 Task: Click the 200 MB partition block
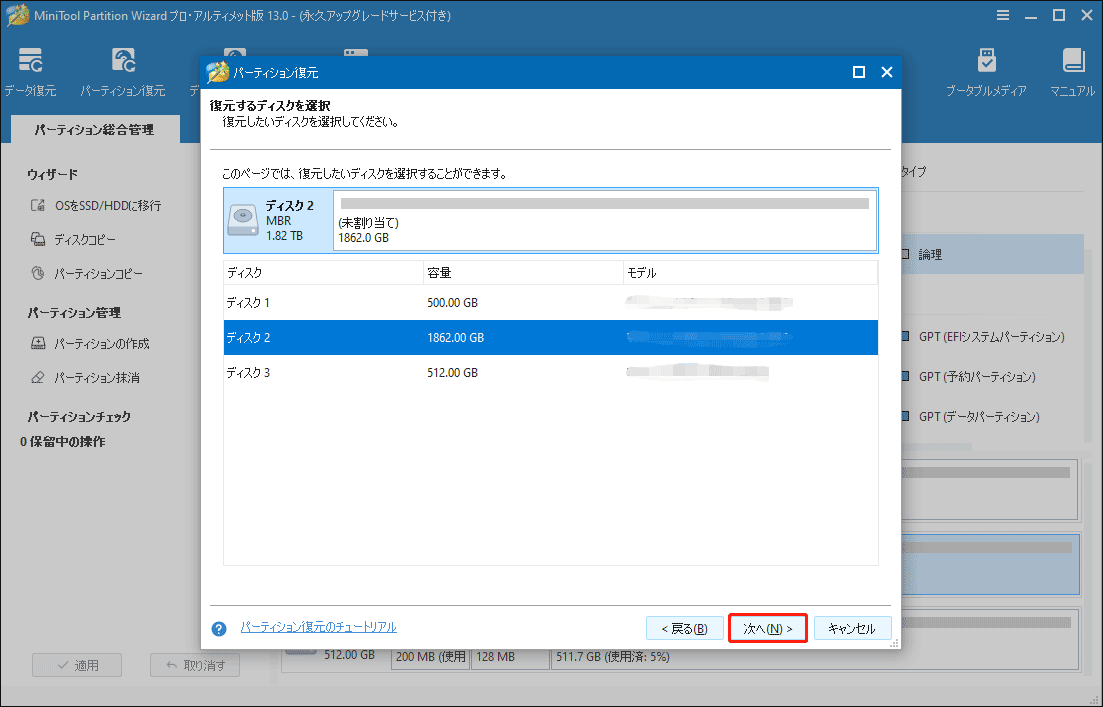click(431, 657)
